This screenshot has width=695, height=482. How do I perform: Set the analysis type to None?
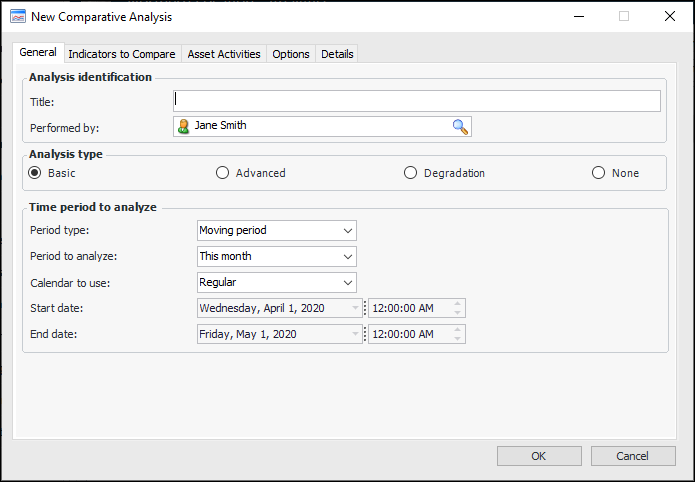[599, 173]
